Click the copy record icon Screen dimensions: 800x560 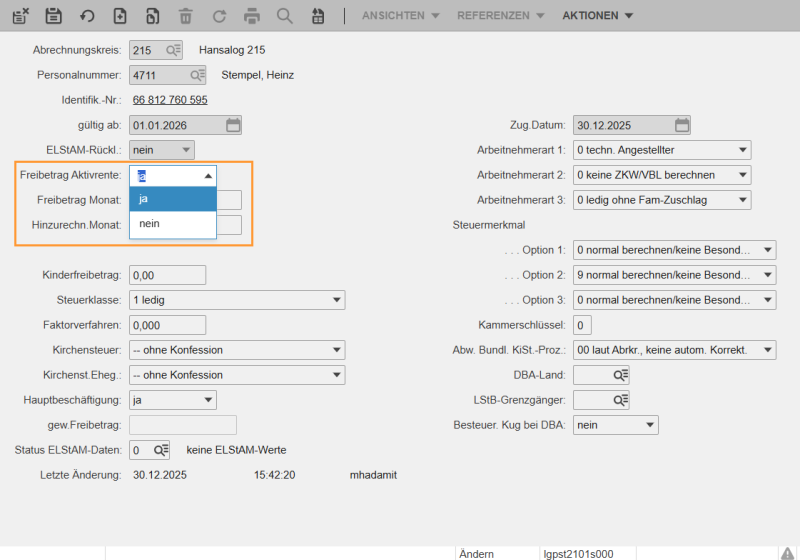tap(153, 16)
